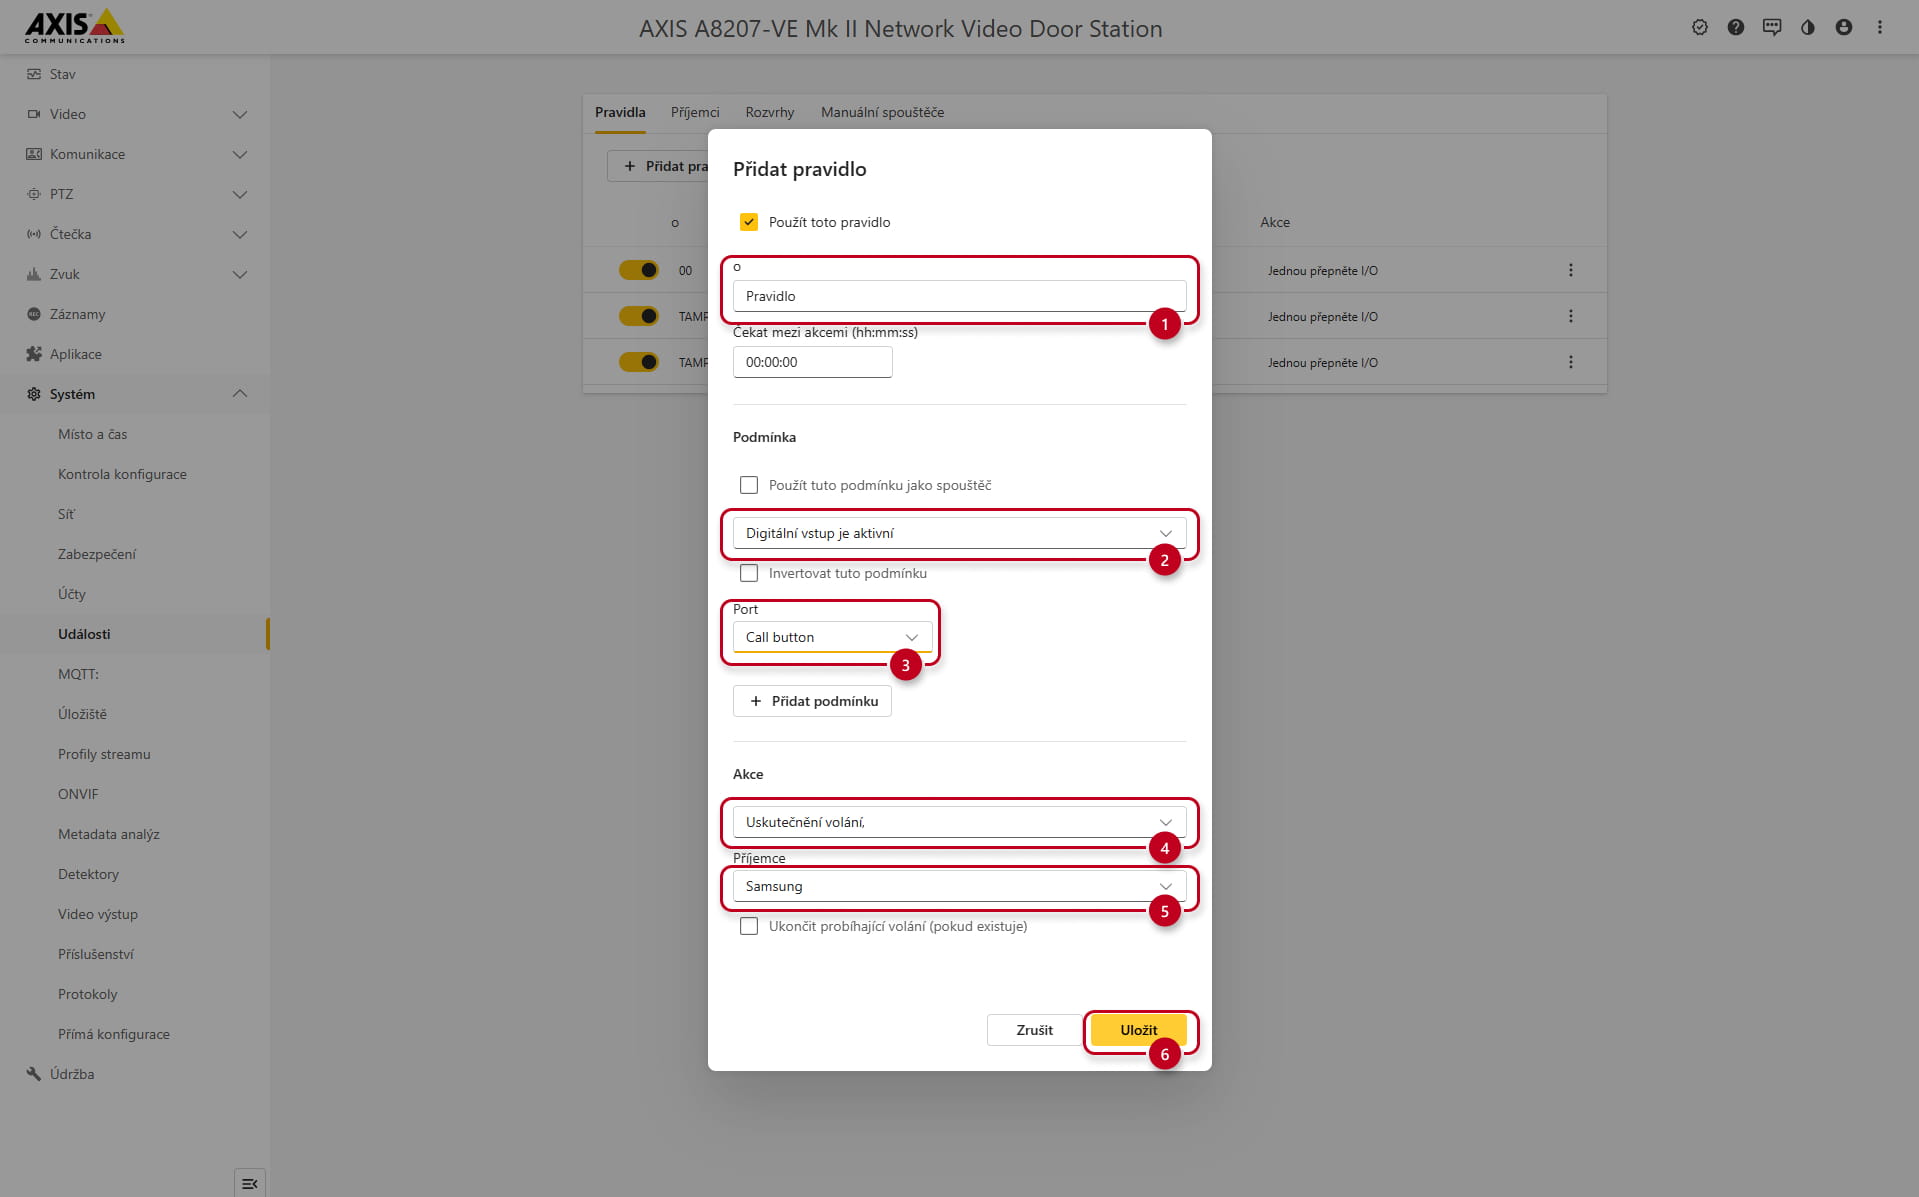Click the Údržba wrench icon
This screenshot has height=1197, width=1919.
tap(34, 1074)
